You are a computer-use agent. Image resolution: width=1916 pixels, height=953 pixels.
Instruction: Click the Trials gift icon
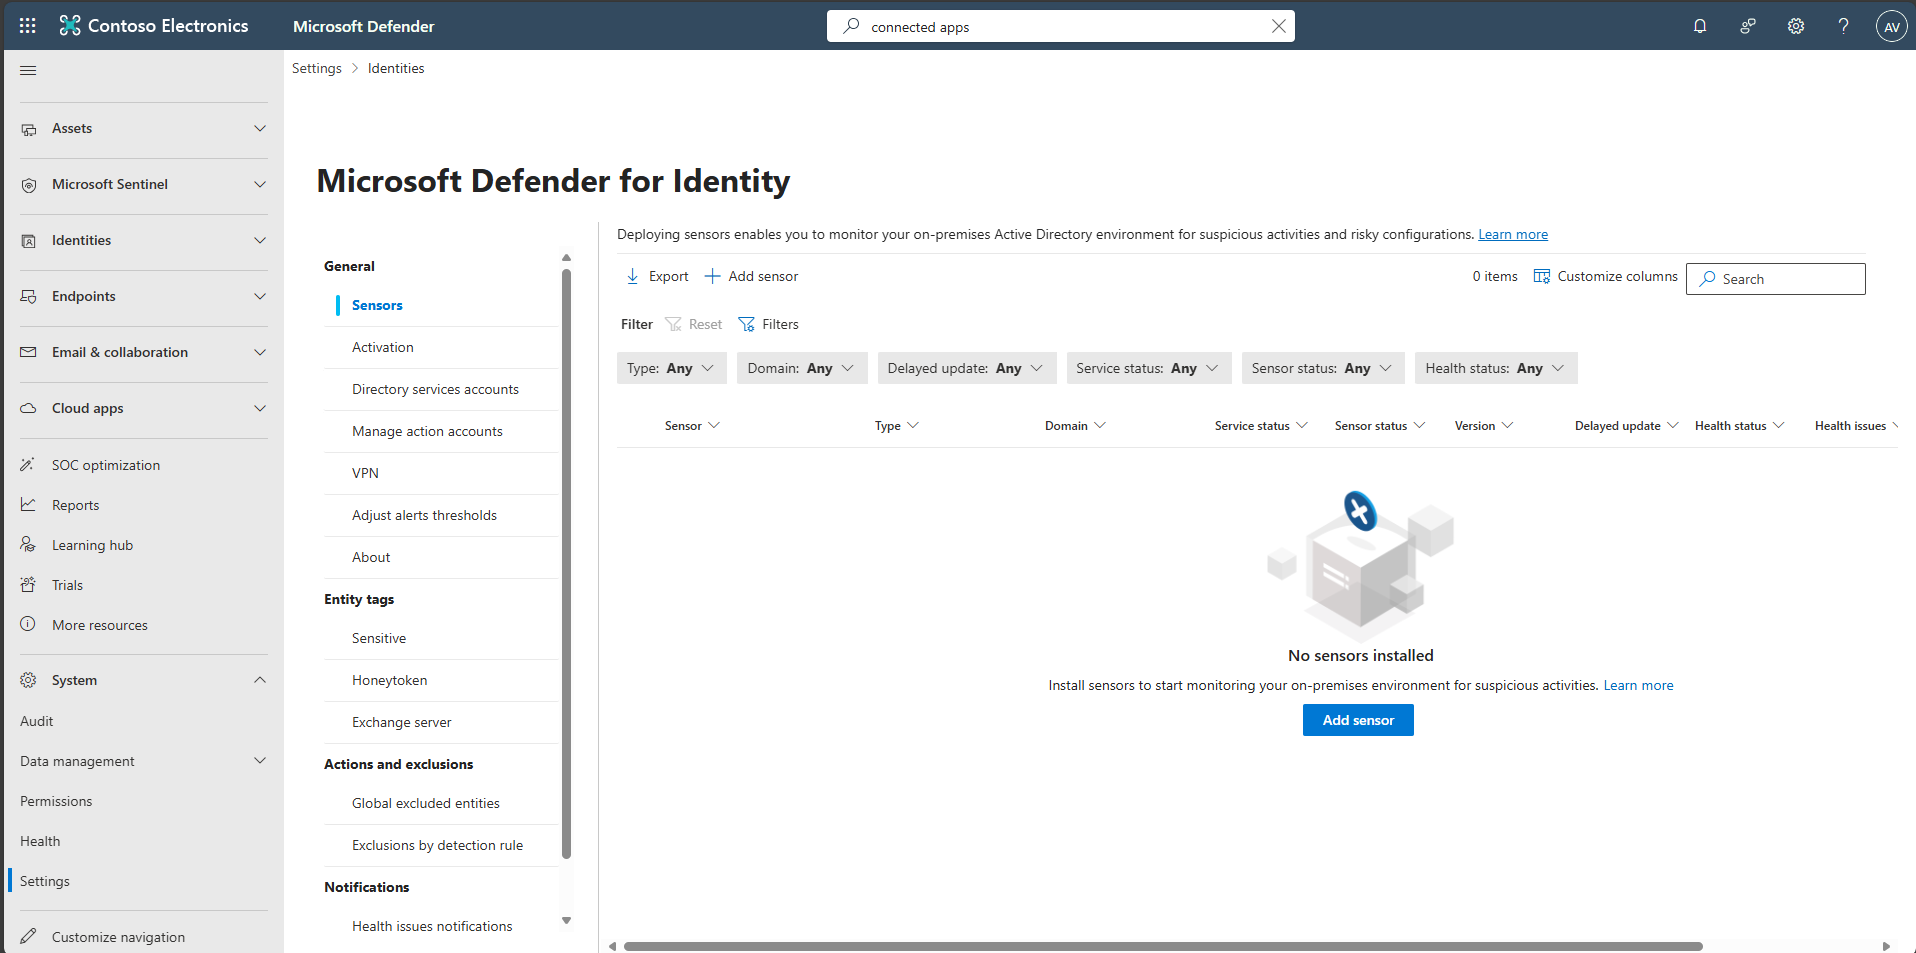[28, 585]
